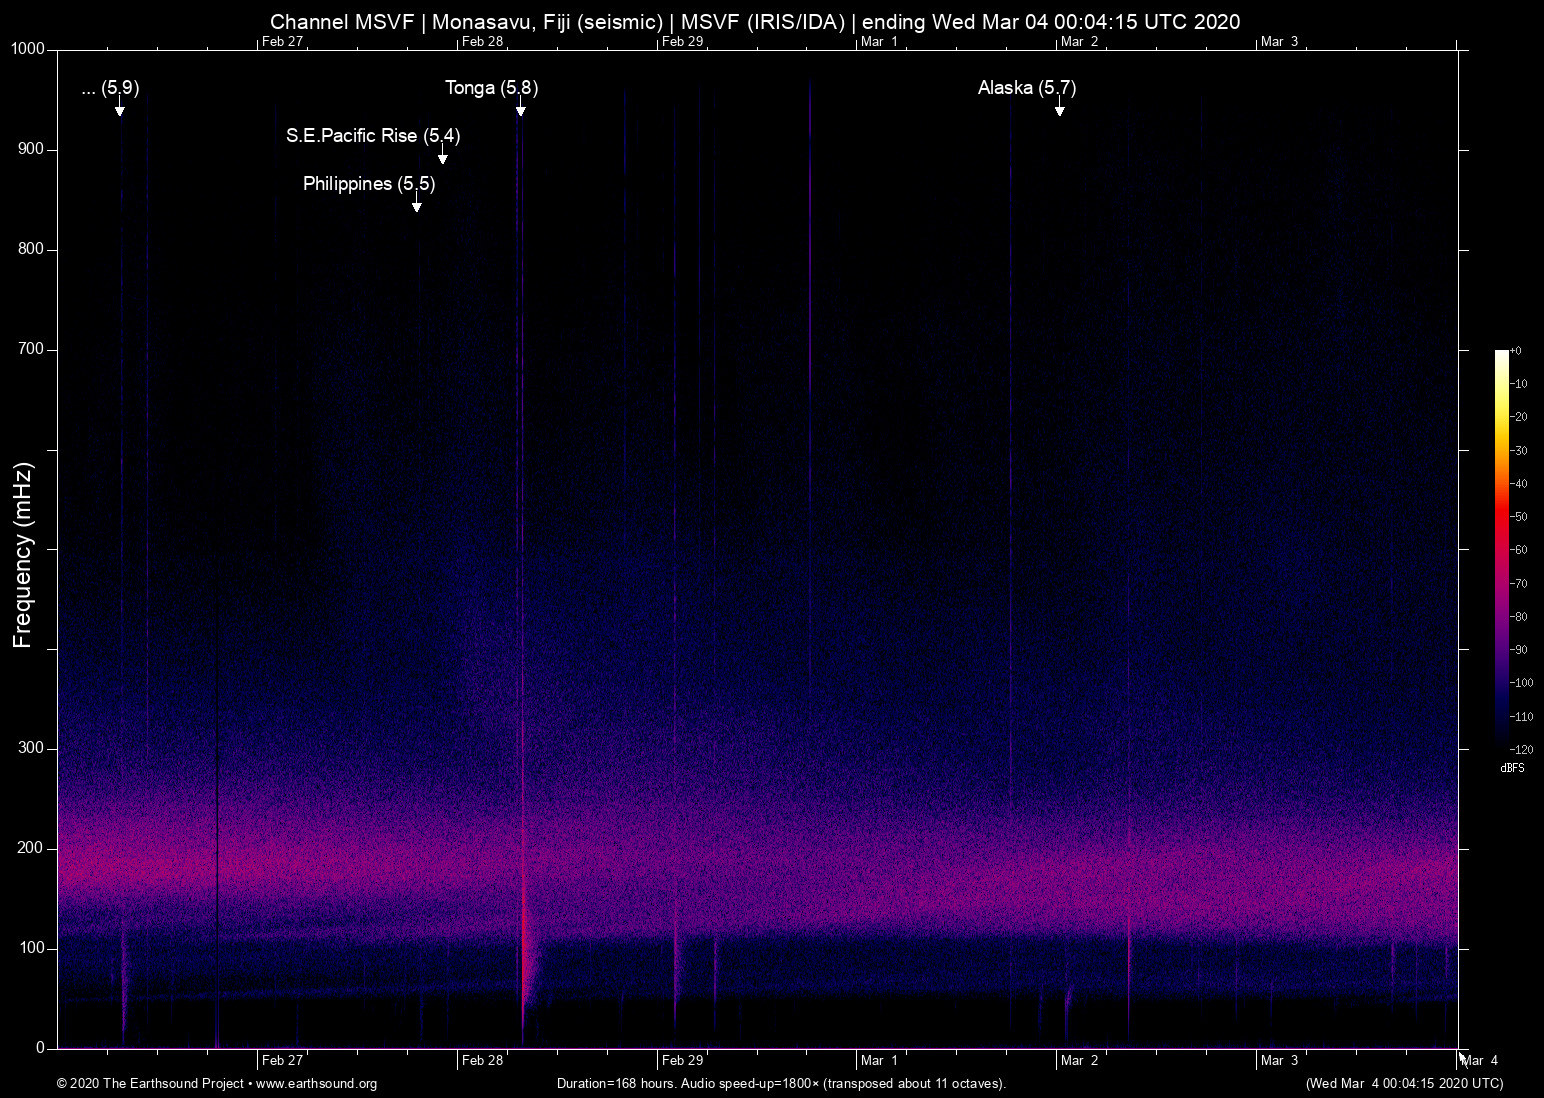Click the -110 color scale value
The height and width of the screenshot is (1098, 1544).
(x=1521, y=716)
